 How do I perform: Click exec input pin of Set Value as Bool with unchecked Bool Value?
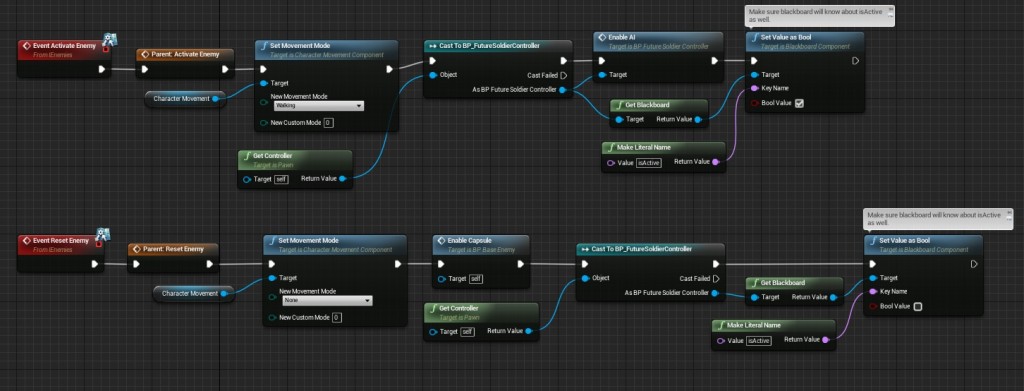(x=872, y=264)
